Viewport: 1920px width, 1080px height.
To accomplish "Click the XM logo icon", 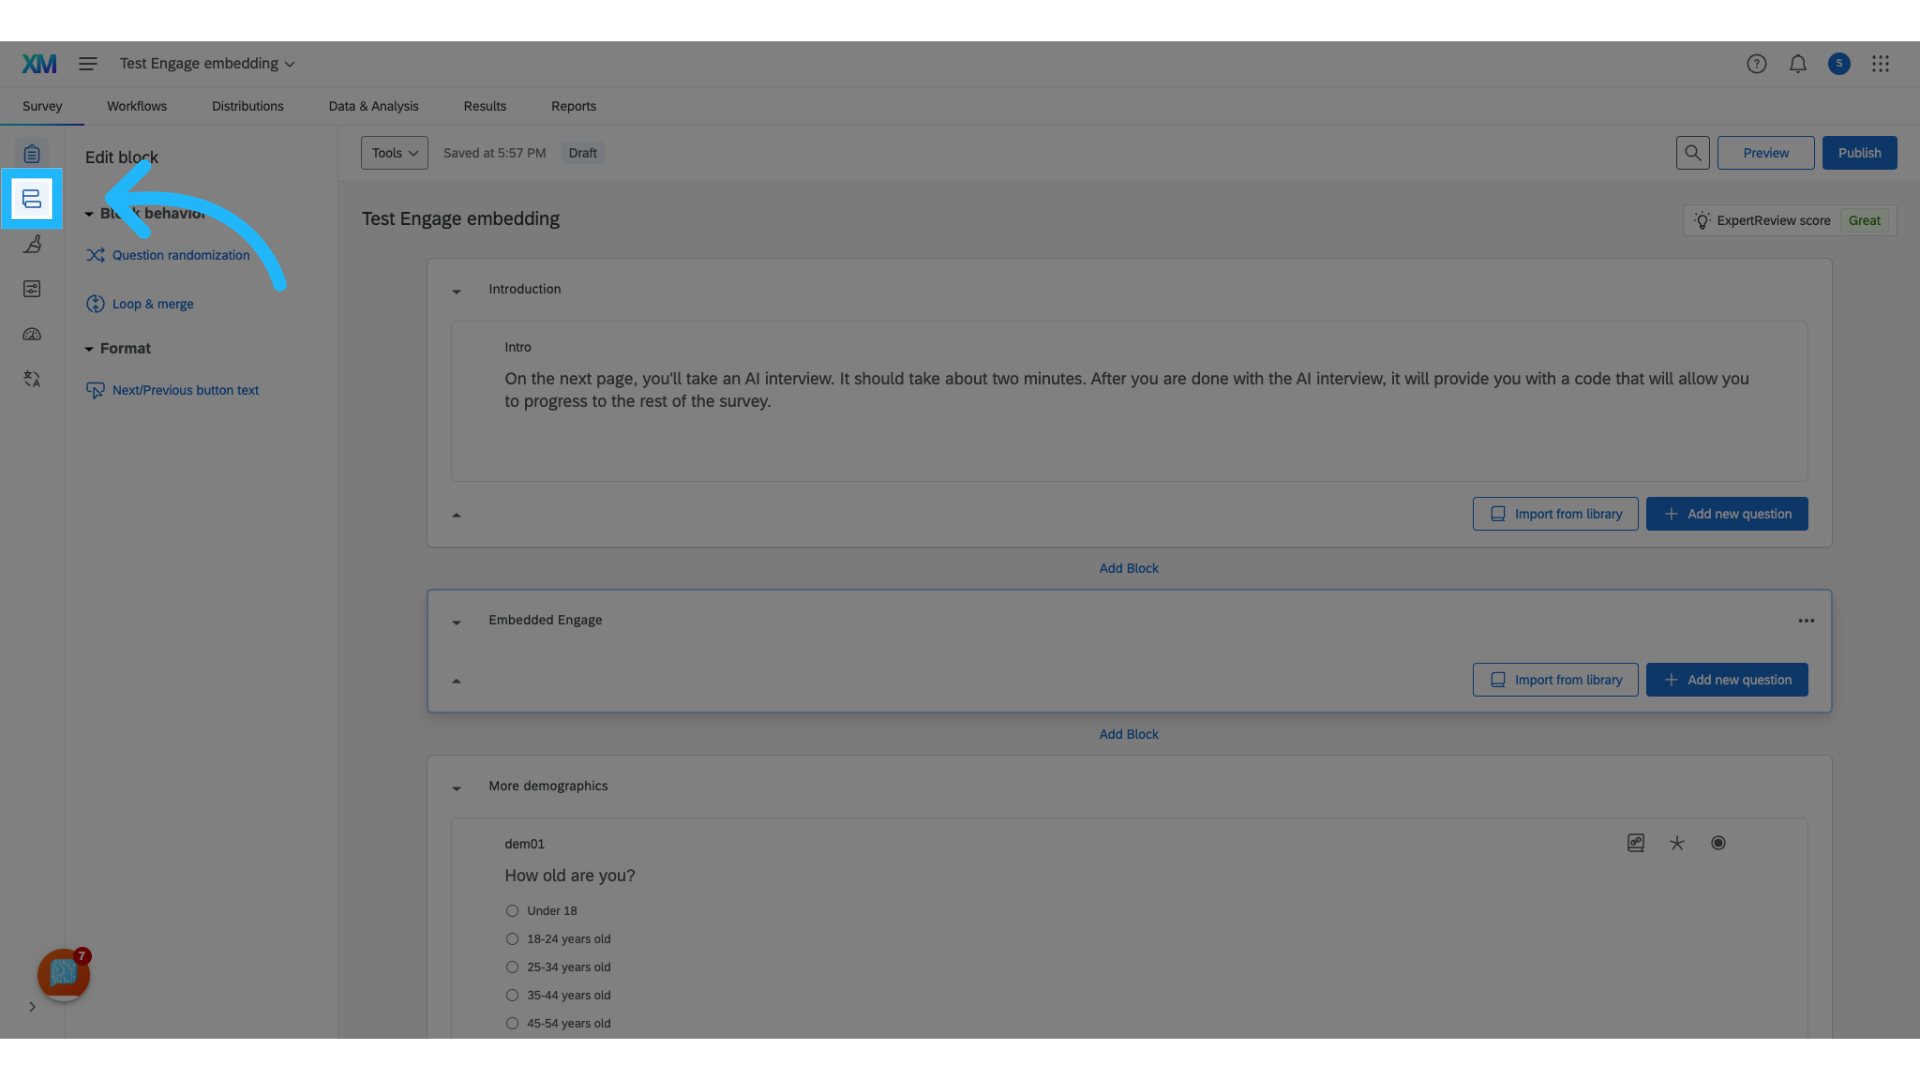I will (39, 64).
